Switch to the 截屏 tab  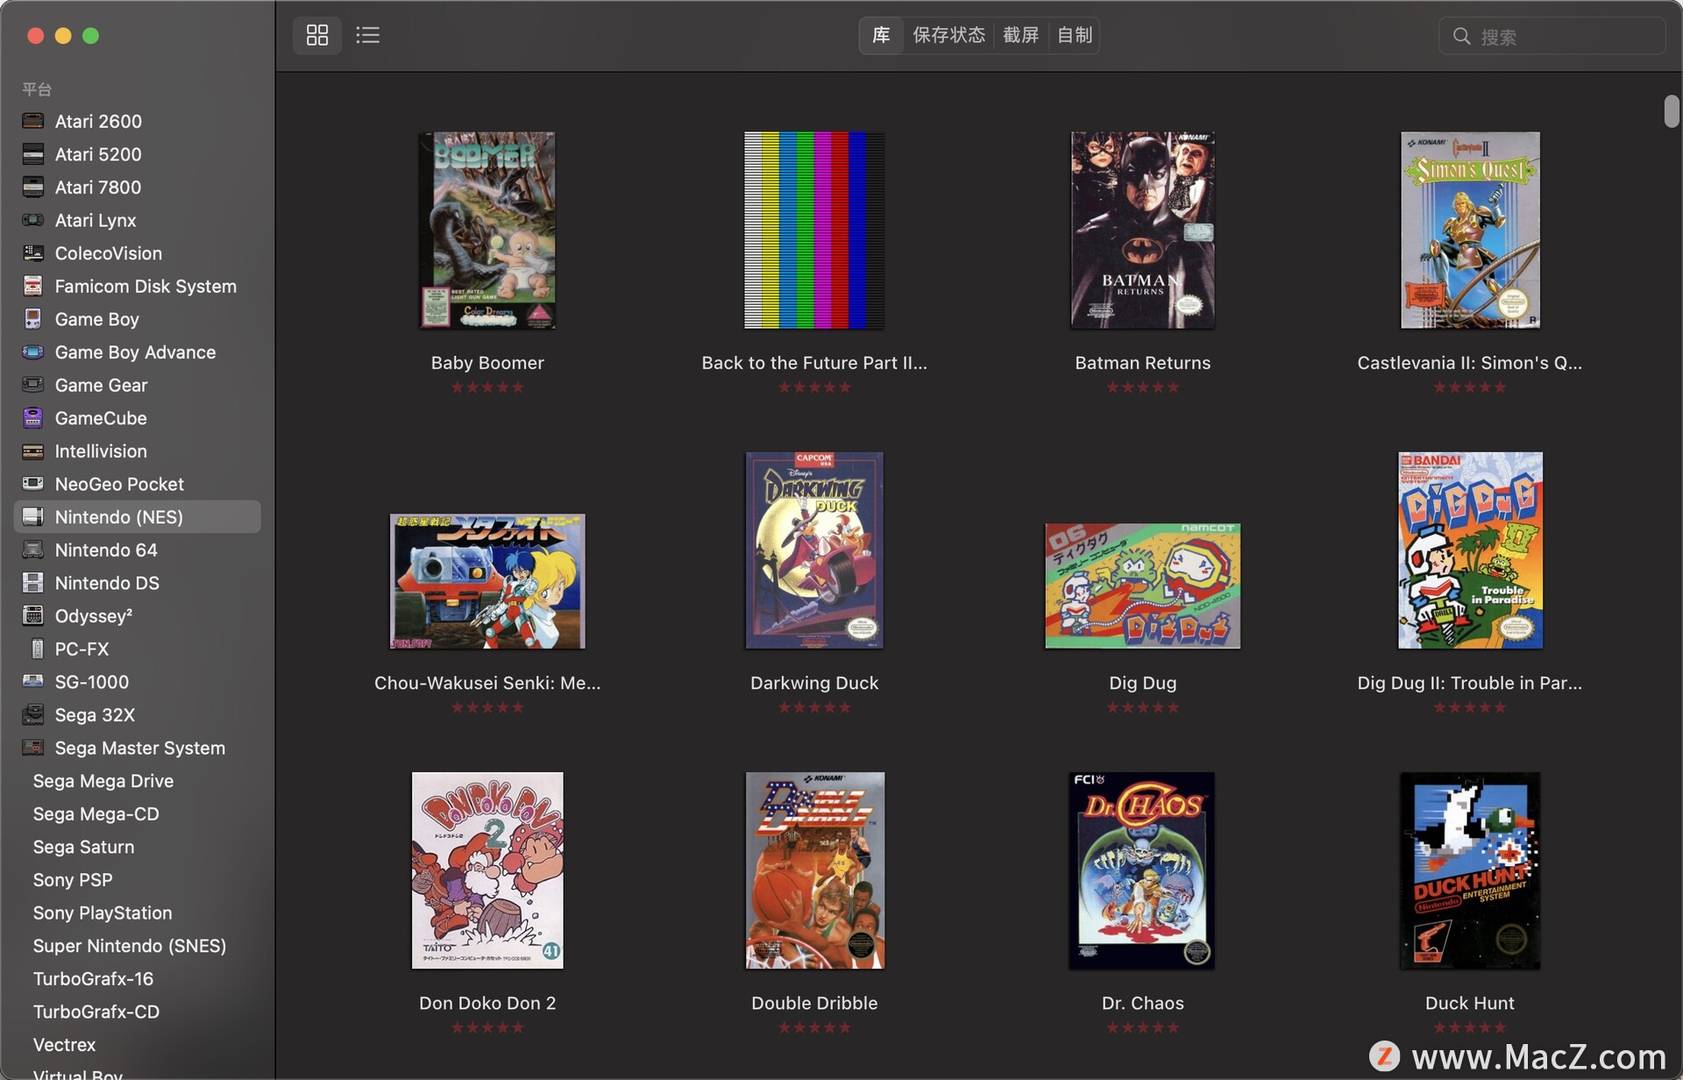click(1021, 35)
